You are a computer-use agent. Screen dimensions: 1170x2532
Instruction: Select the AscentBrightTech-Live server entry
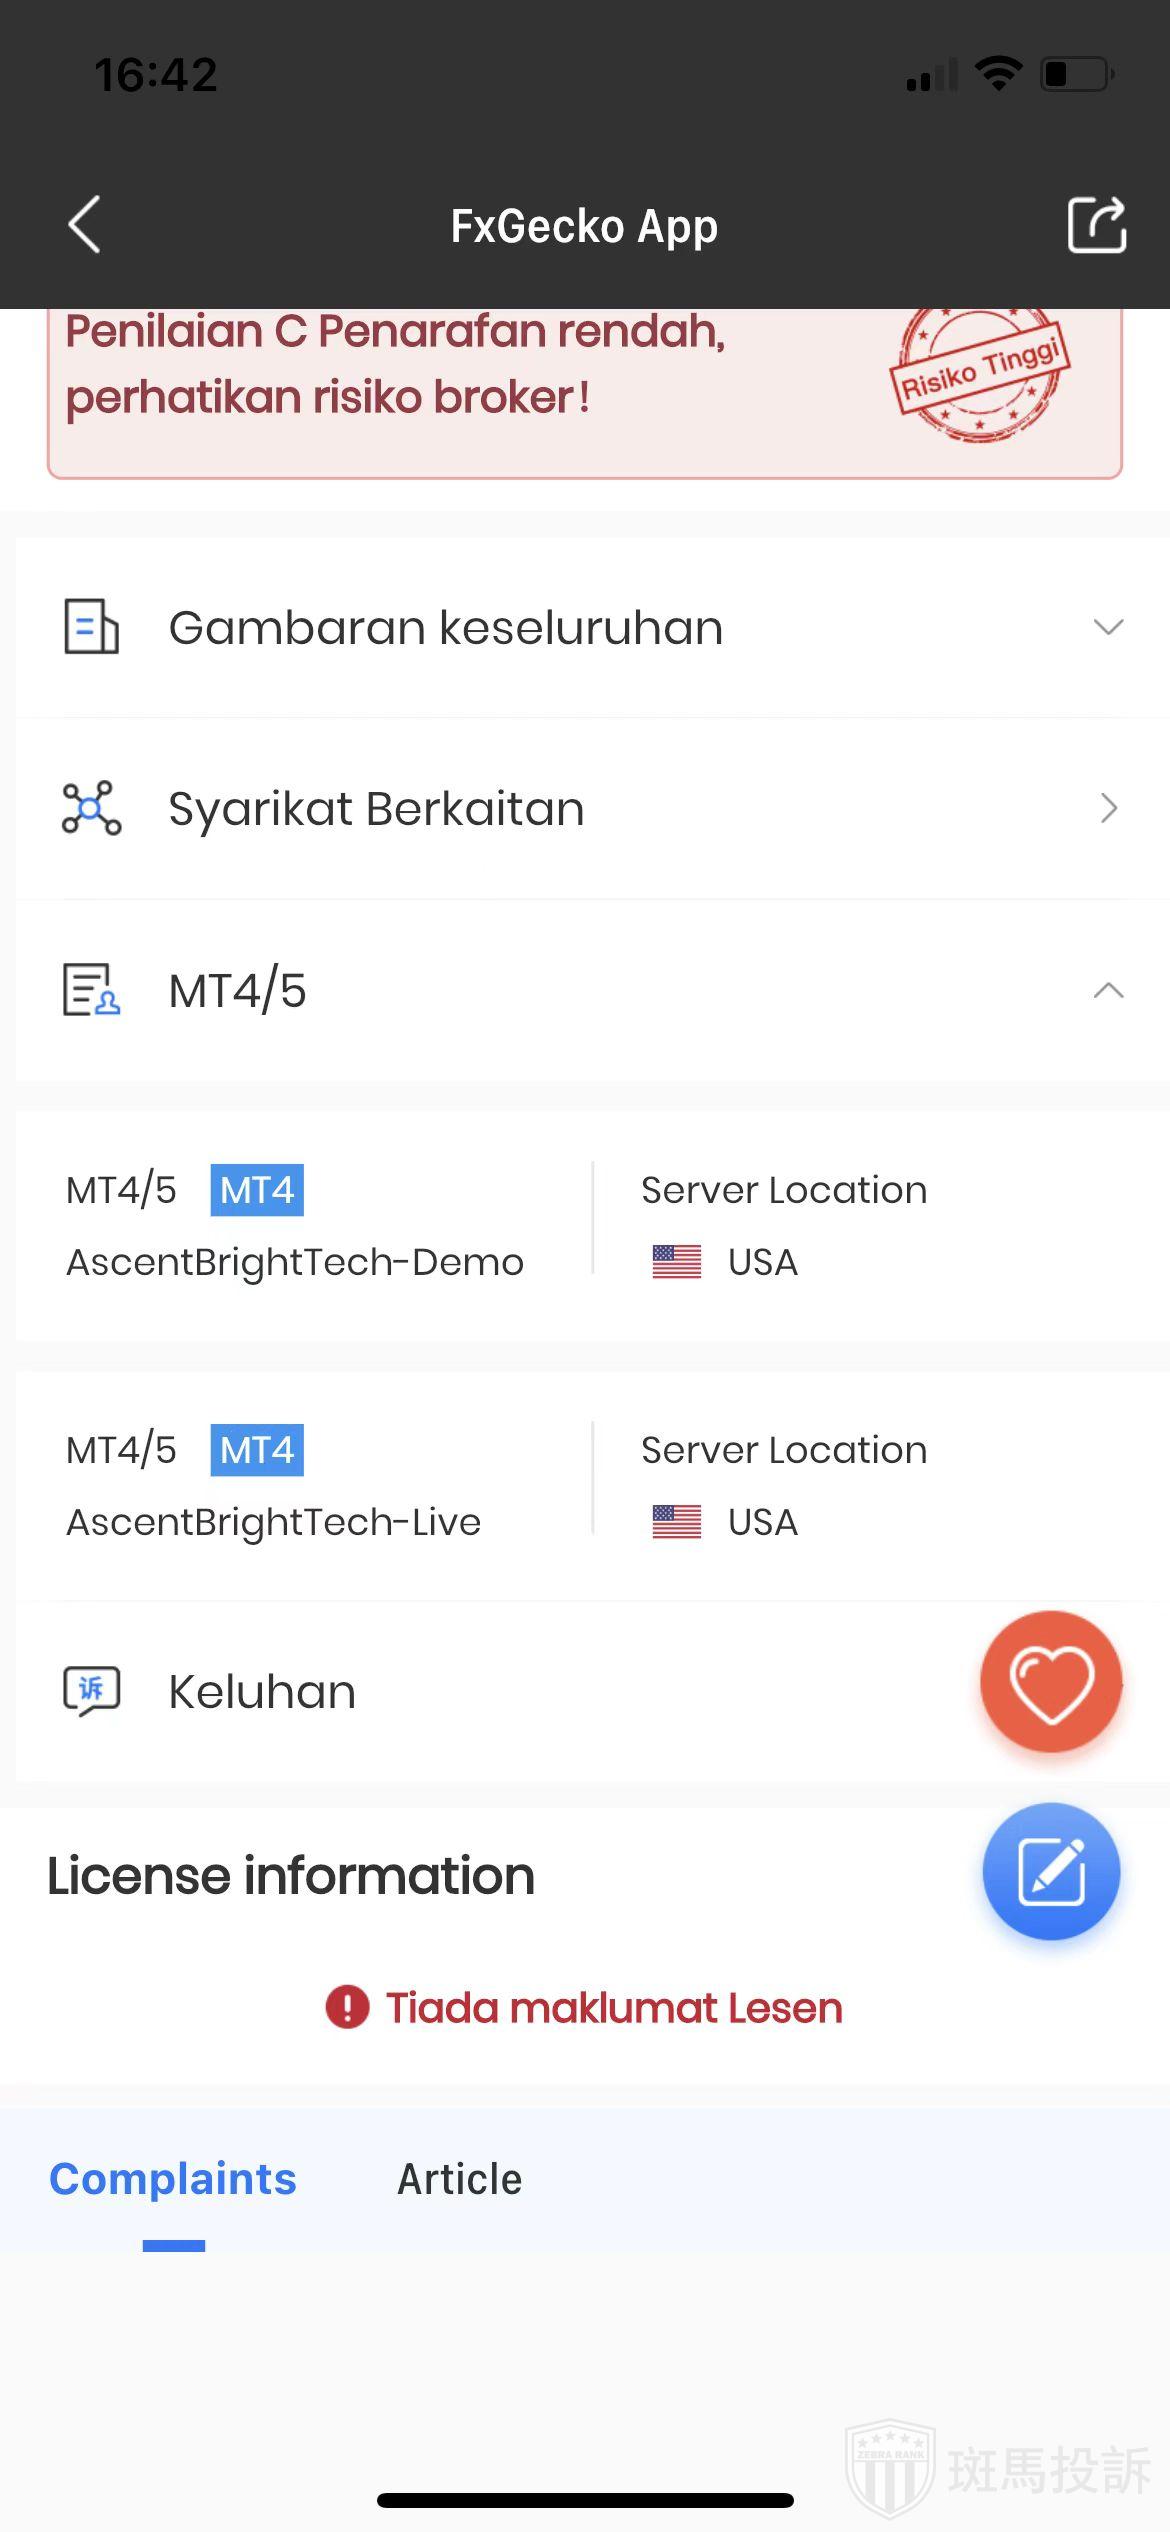274,1522
